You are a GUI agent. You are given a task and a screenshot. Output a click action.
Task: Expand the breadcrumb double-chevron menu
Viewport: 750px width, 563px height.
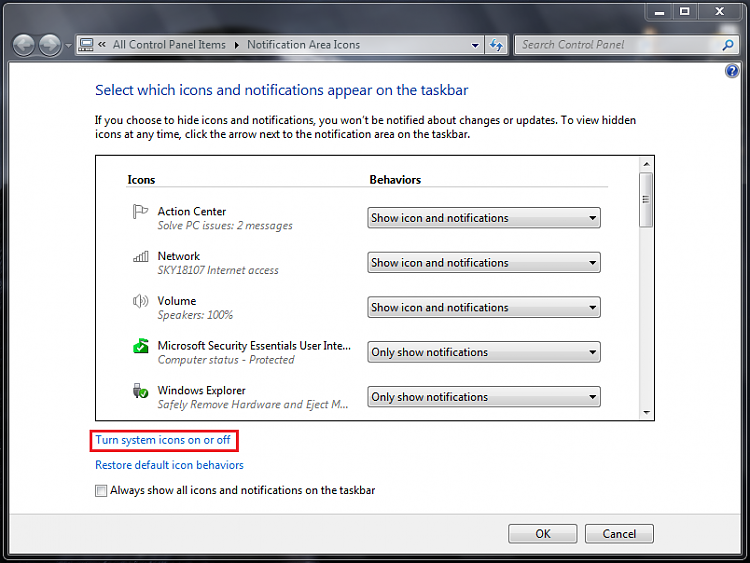102,44
